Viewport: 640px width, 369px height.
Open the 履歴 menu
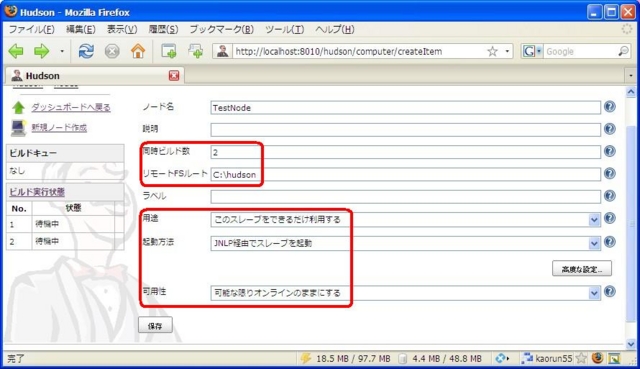(163, 29)
